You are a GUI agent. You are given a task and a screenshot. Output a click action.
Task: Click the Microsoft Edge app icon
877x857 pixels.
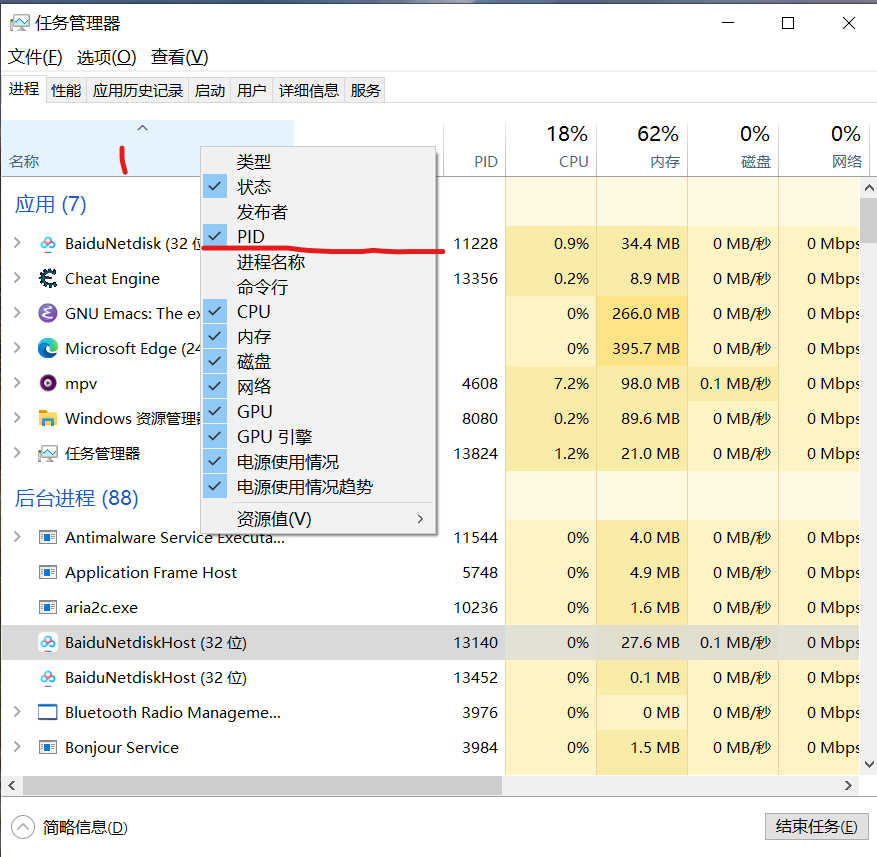(48, 349)
